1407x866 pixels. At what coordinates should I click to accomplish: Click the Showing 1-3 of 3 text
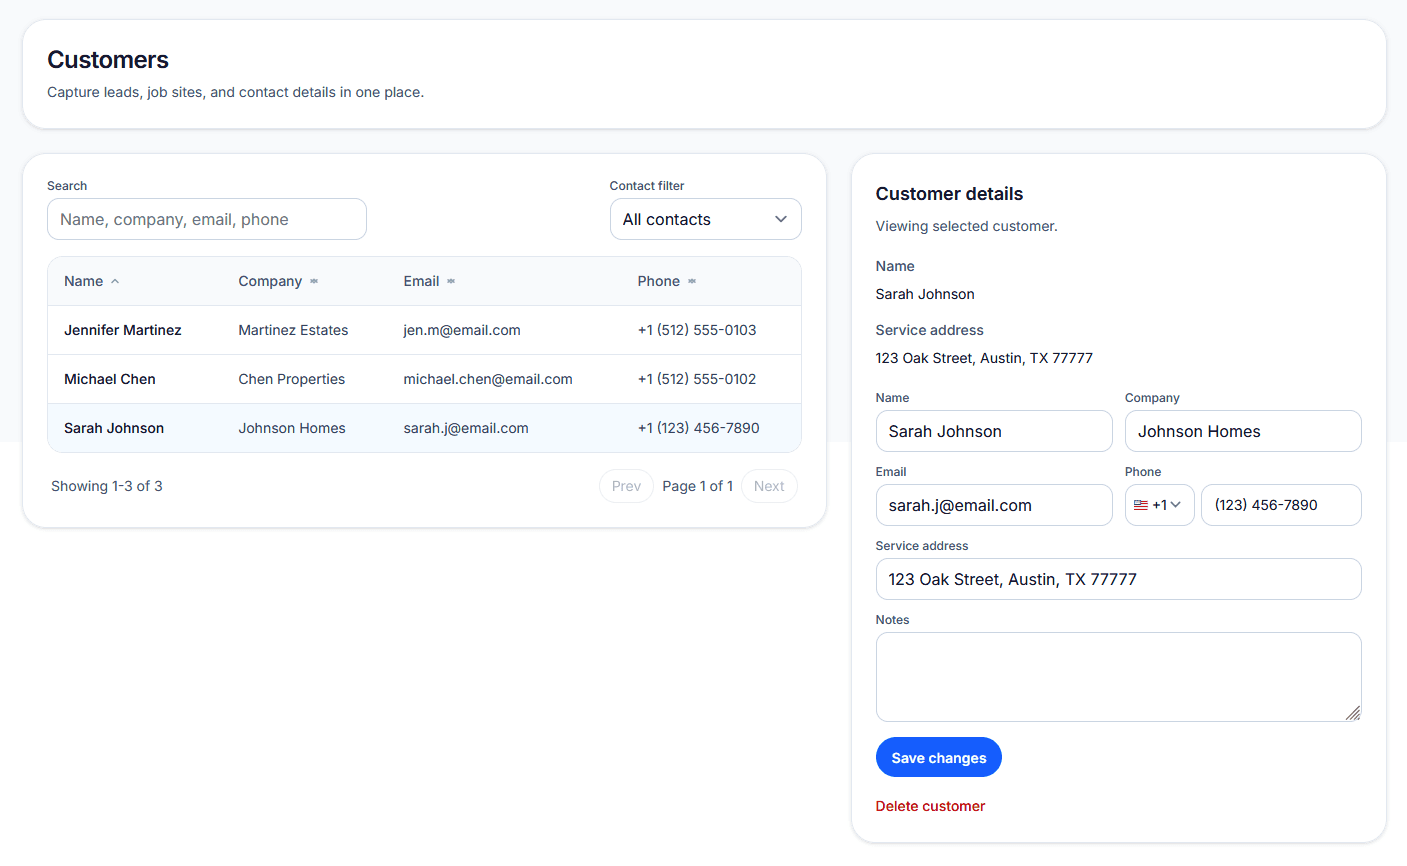tap(107, 486)
